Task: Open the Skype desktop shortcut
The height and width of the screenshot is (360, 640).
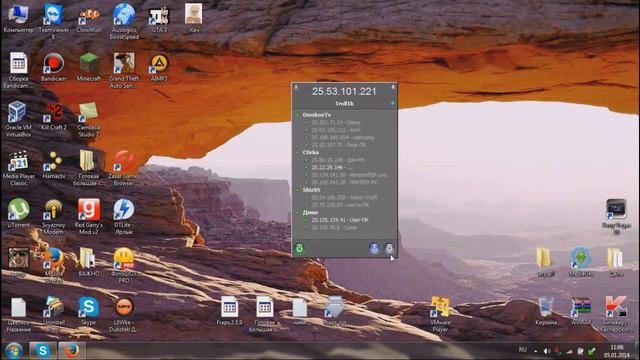Action: (89, 311)
